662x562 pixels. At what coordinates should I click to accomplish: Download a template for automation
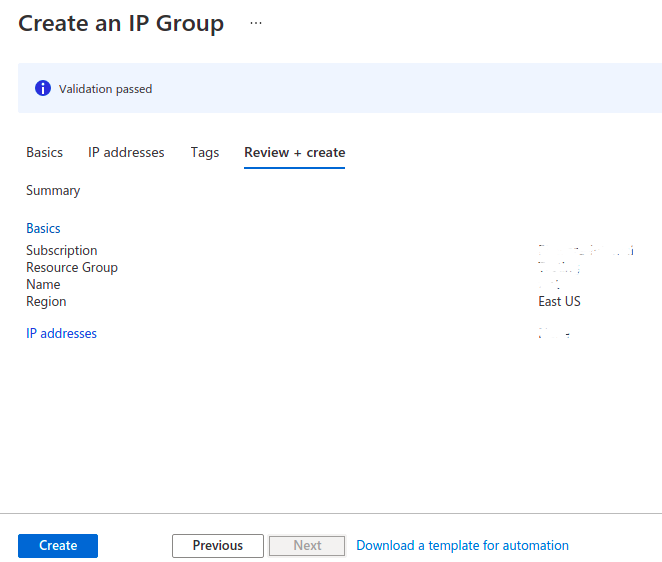pos(462,546)
